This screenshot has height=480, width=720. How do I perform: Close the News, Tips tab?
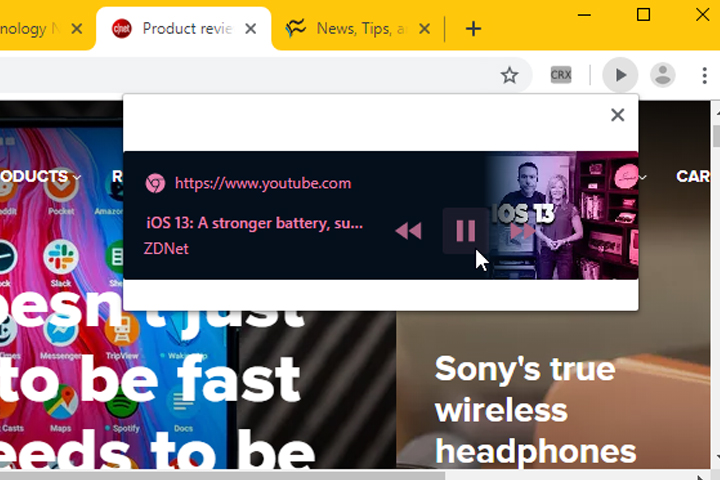click(425, 29)
